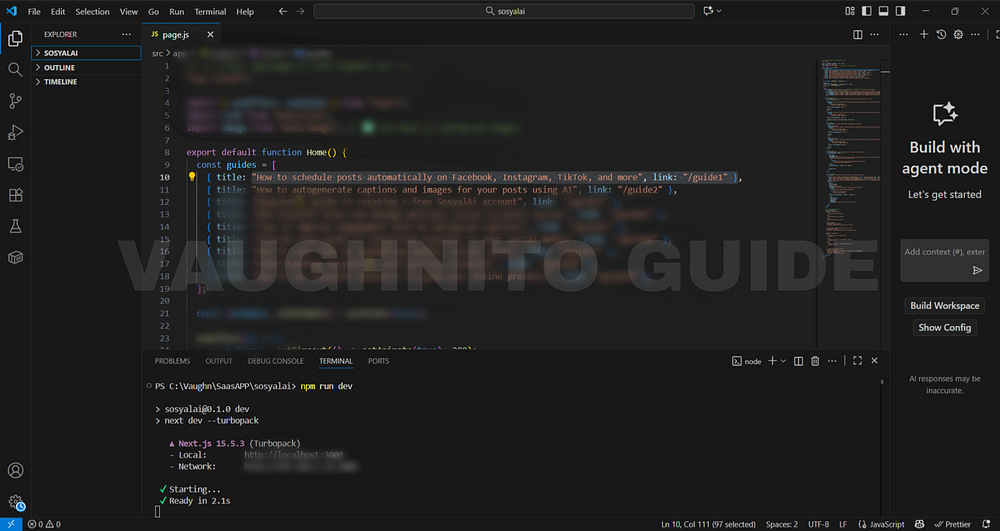
Task: Open editor more actions menu
Action: pos(874,34)
